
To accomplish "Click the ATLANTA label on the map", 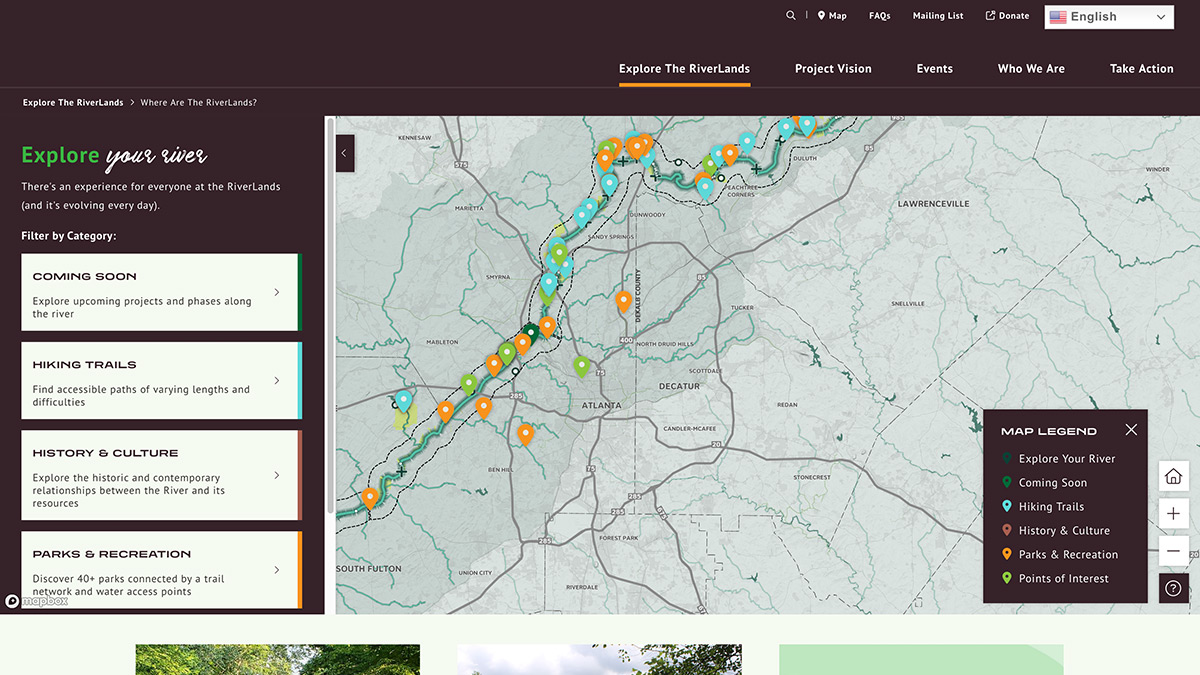I will tap(602, 406).
